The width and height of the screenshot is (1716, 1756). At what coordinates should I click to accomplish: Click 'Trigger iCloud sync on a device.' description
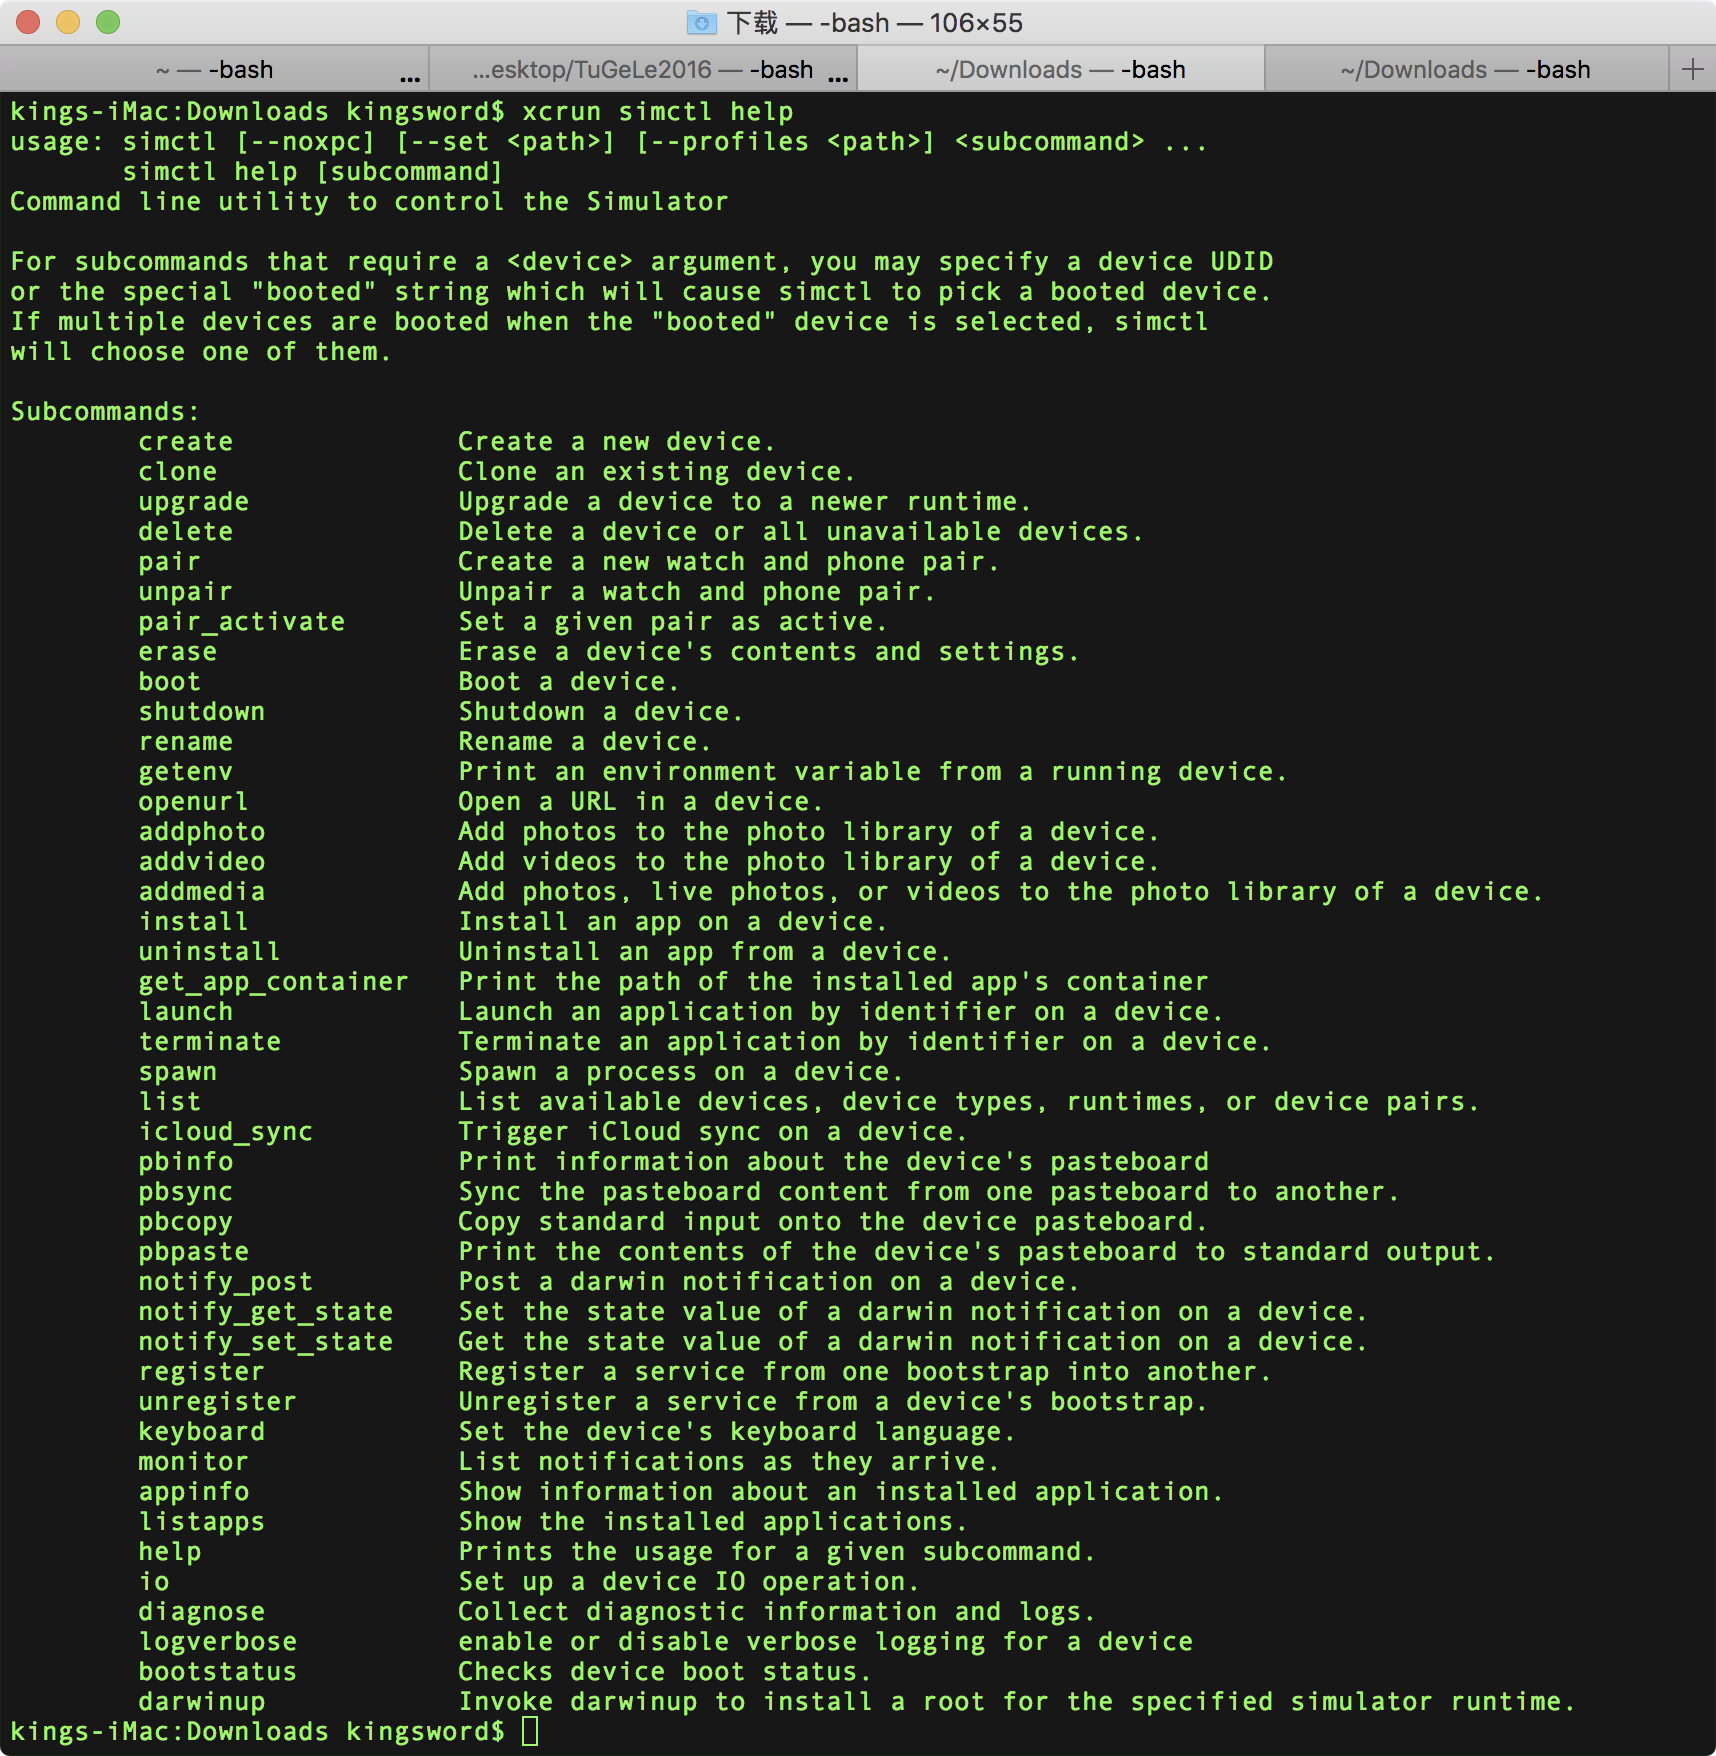pyautogui.click(x=713, y=1131)
